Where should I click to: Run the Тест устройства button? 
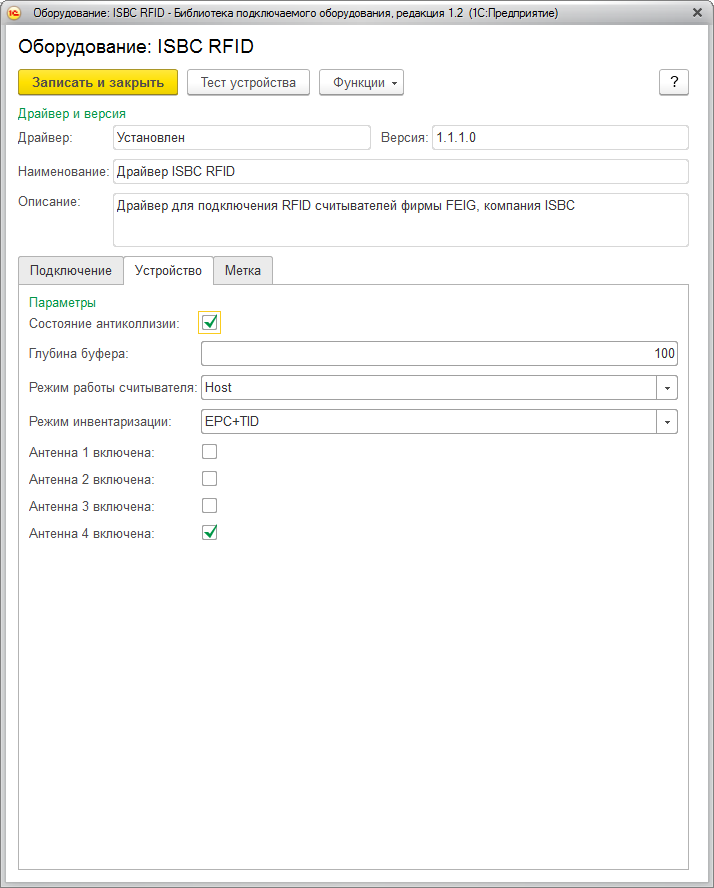tap(248, 83)
